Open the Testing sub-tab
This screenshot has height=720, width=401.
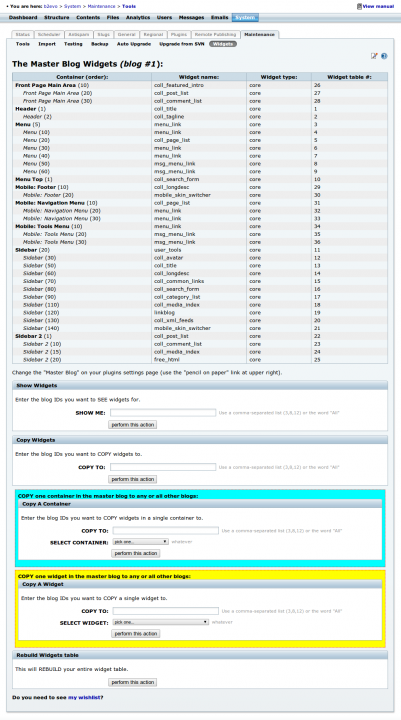[73, 44]
